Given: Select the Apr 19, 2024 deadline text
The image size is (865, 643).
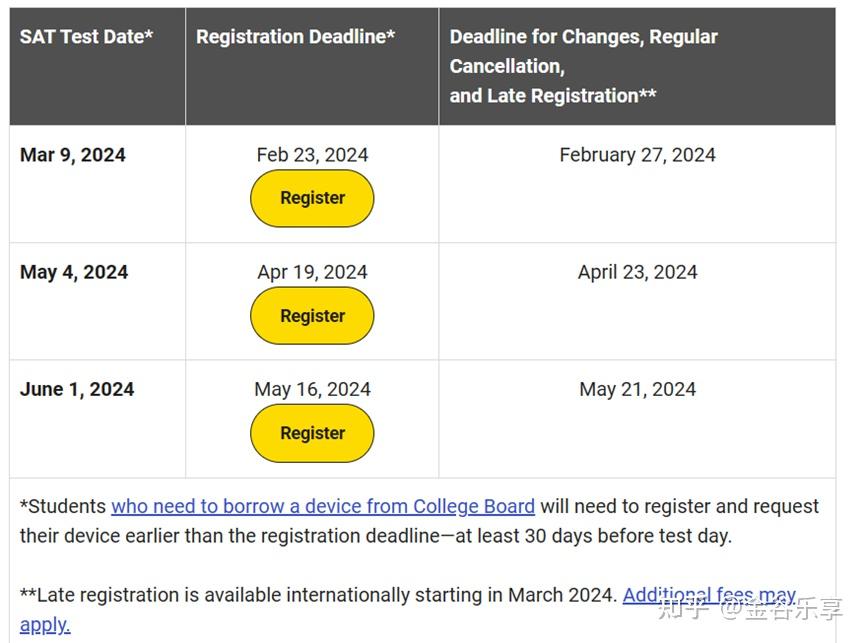Looking at the screenshot, I should 312,272.
